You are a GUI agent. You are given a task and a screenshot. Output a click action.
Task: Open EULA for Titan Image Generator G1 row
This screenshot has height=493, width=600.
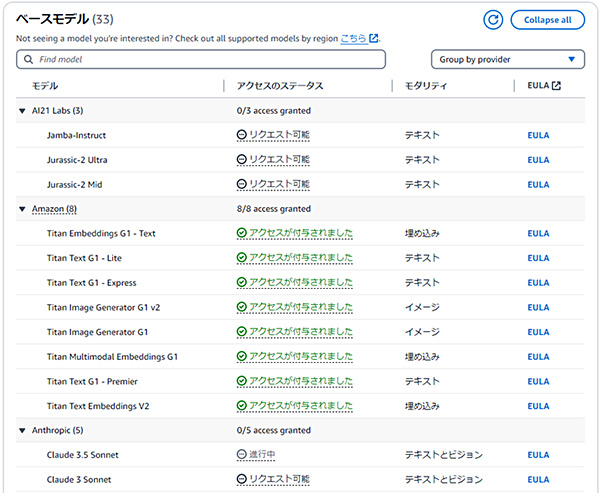tap(538, 332)
